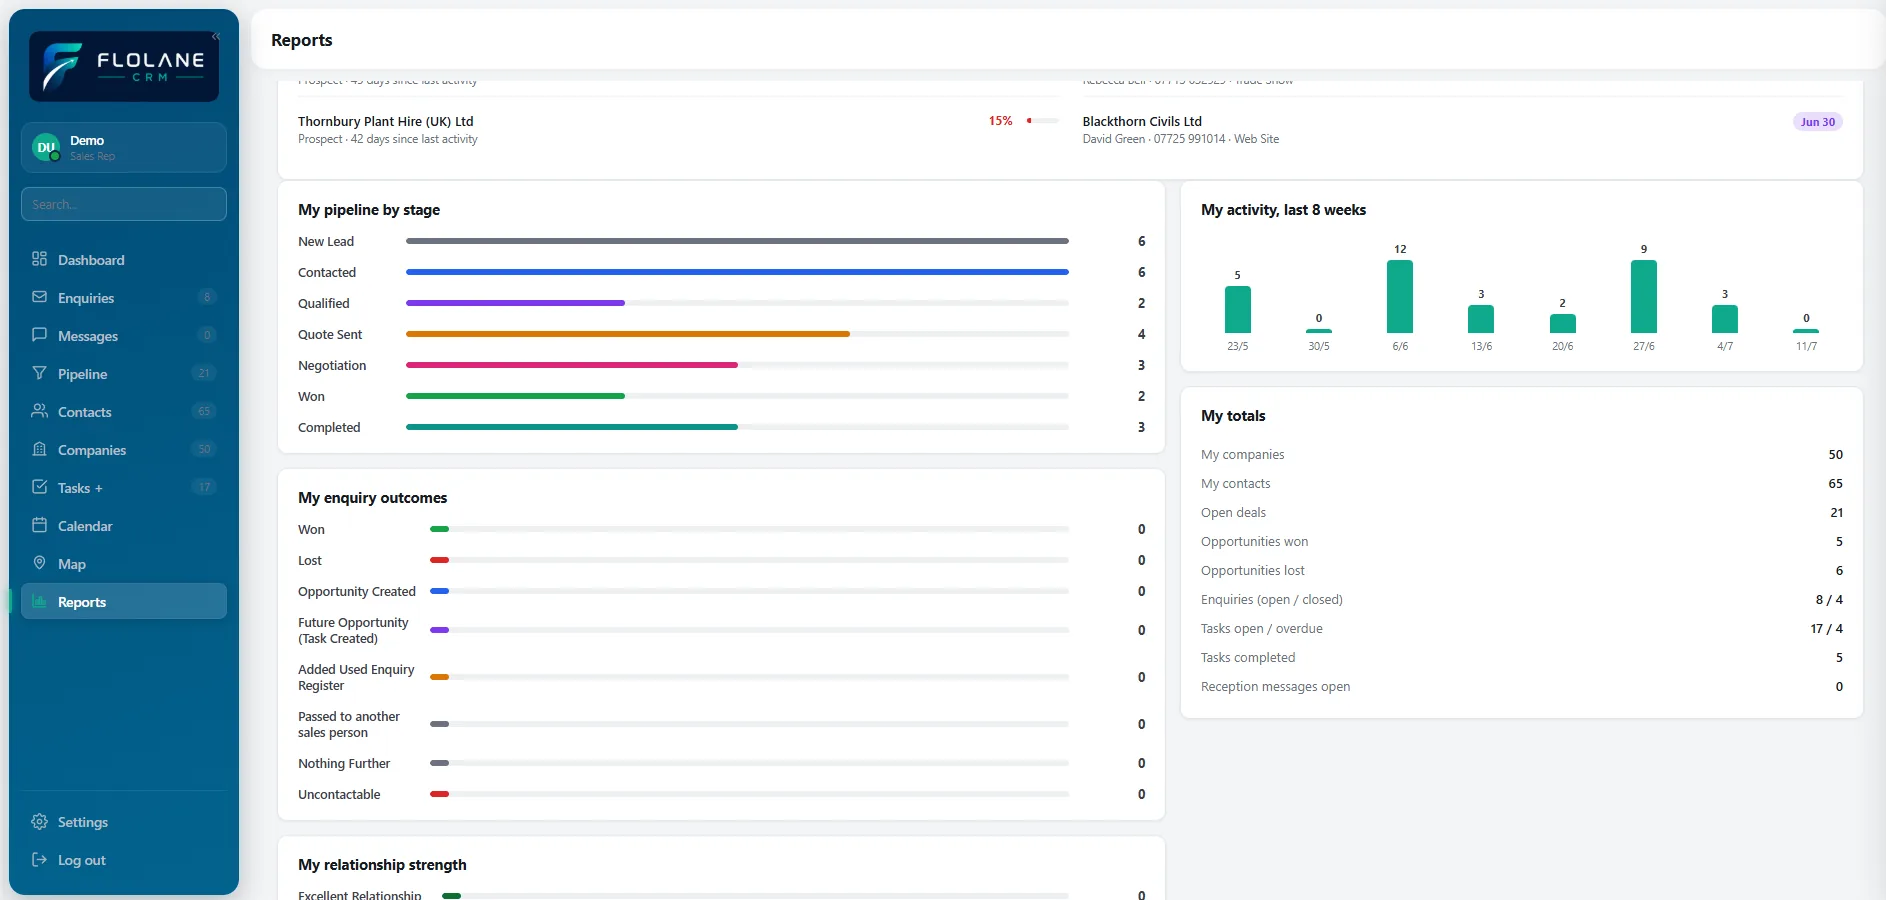The image size is (1886, 900).
Task: Open the Dashboard menu item
Action: pos(124,260)
